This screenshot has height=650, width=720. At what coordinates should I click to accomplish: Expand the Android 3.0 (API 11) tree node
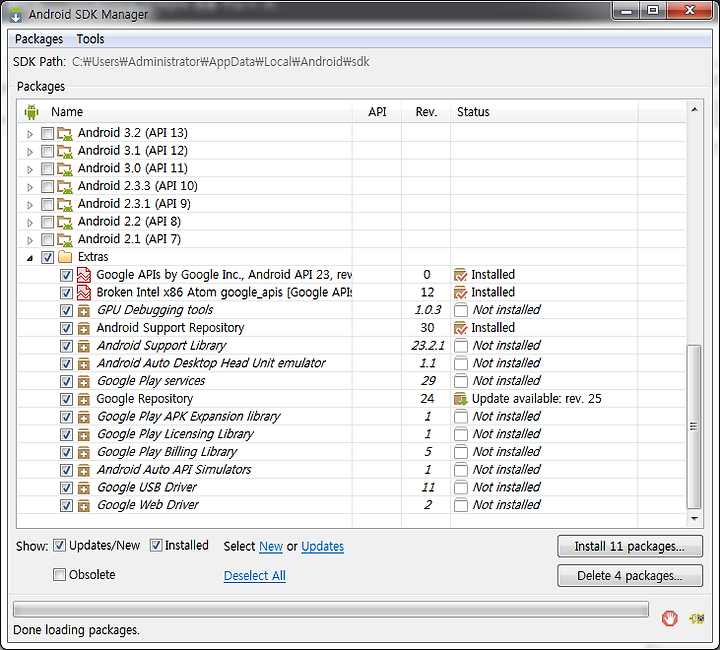click(x=30, y=169)
